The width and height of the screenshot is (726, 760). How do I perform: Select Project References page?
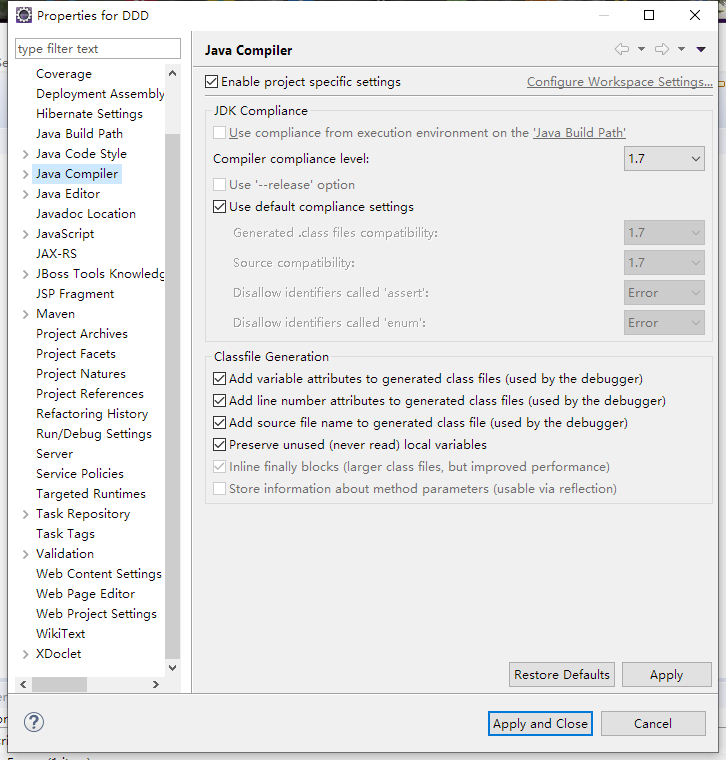coord(90,394)
